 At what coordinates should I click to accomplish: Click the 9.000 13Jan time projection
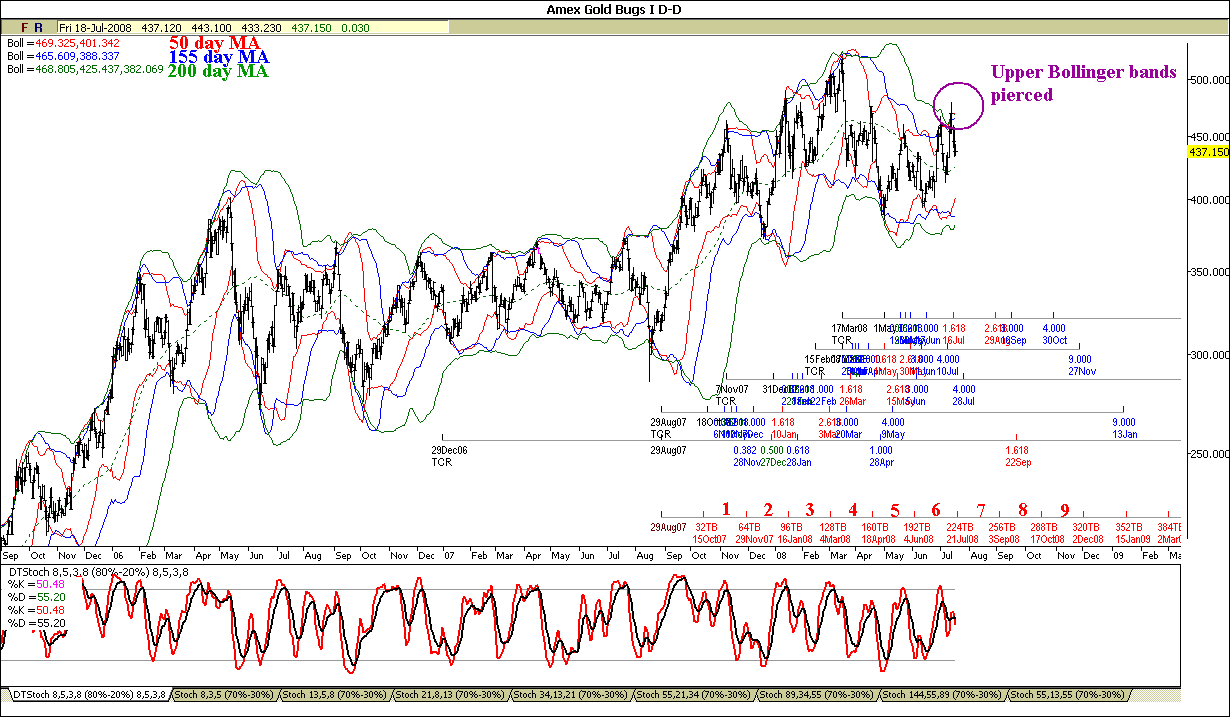(1124, 428)
